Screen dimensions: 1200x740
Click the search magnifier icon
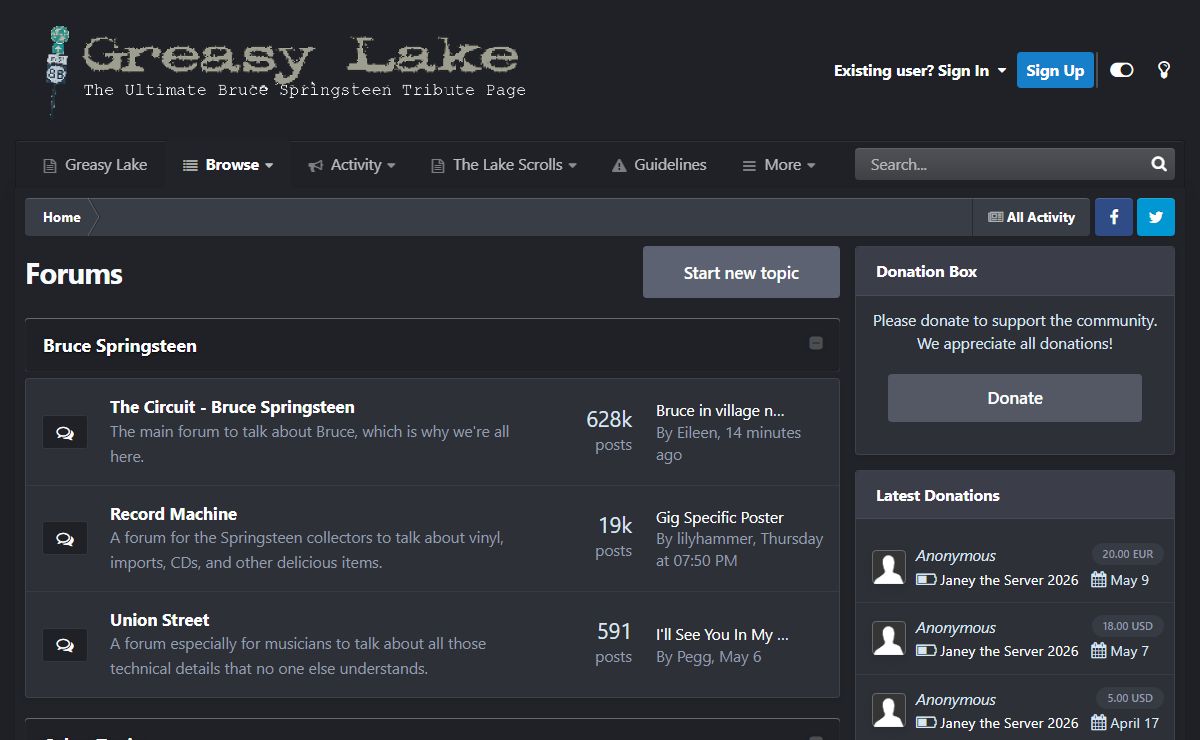[1159, 164]
